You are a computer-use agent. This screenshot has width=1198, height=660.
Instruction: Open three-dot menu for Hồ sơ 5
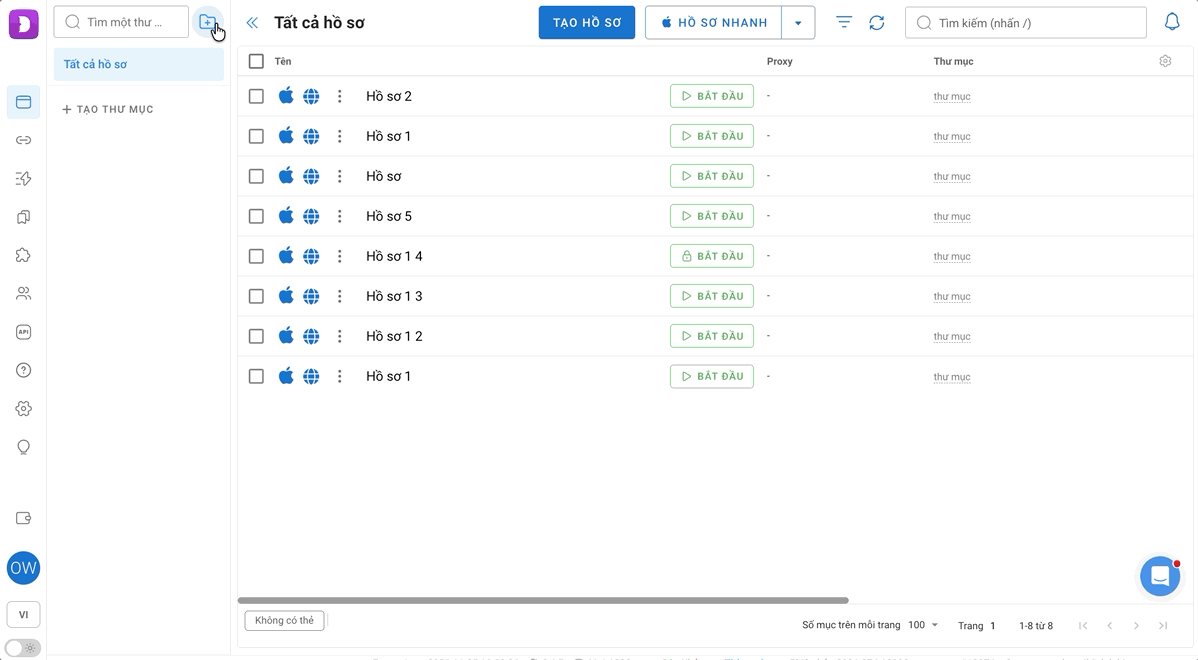[x=340, y=216]
